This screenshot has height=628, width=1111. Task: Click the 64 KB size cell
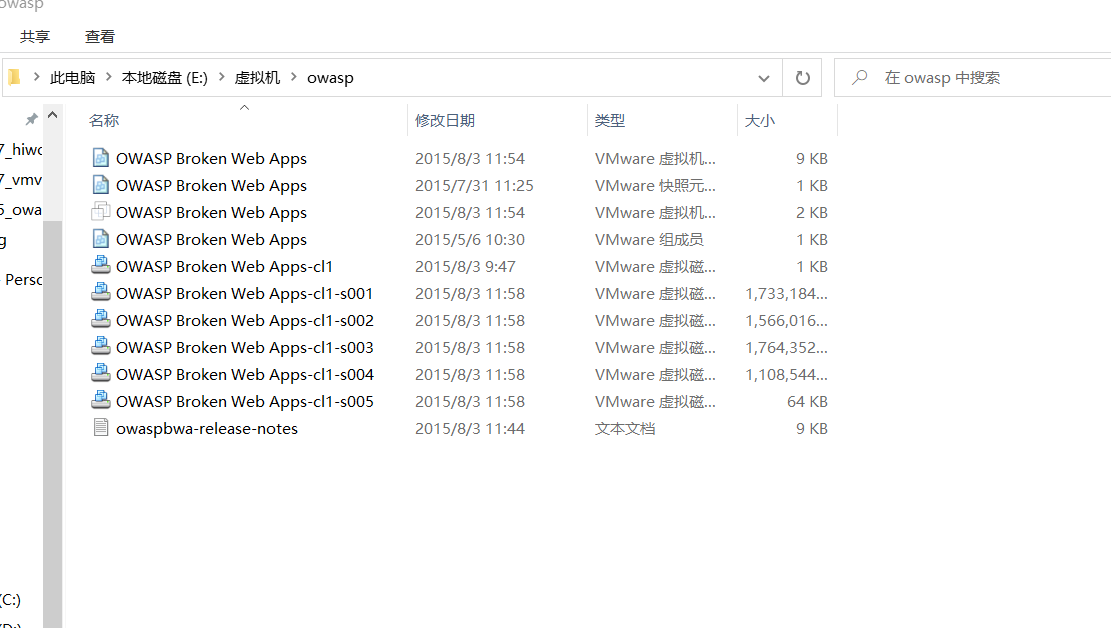(807, 401)
